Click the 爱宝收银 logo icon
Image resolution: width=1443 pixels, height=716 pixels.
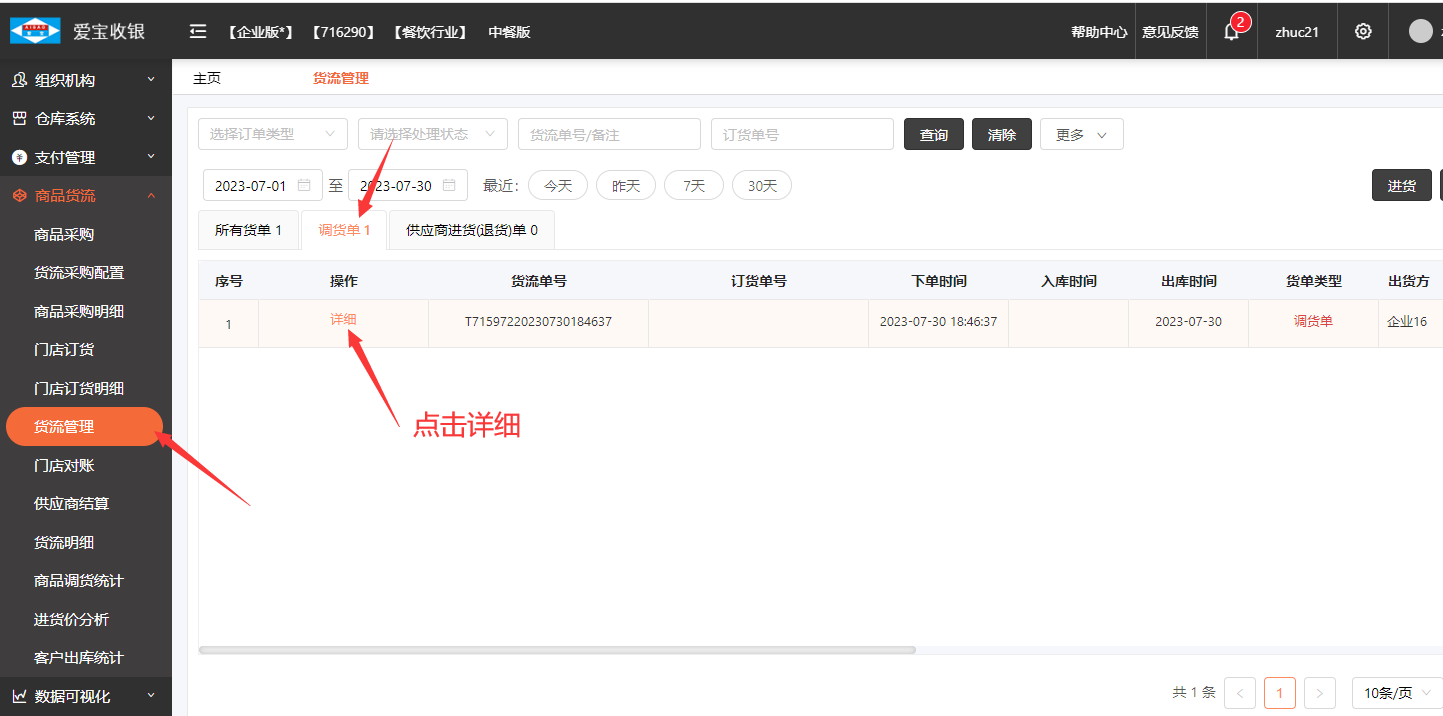(x=35, y=31)
